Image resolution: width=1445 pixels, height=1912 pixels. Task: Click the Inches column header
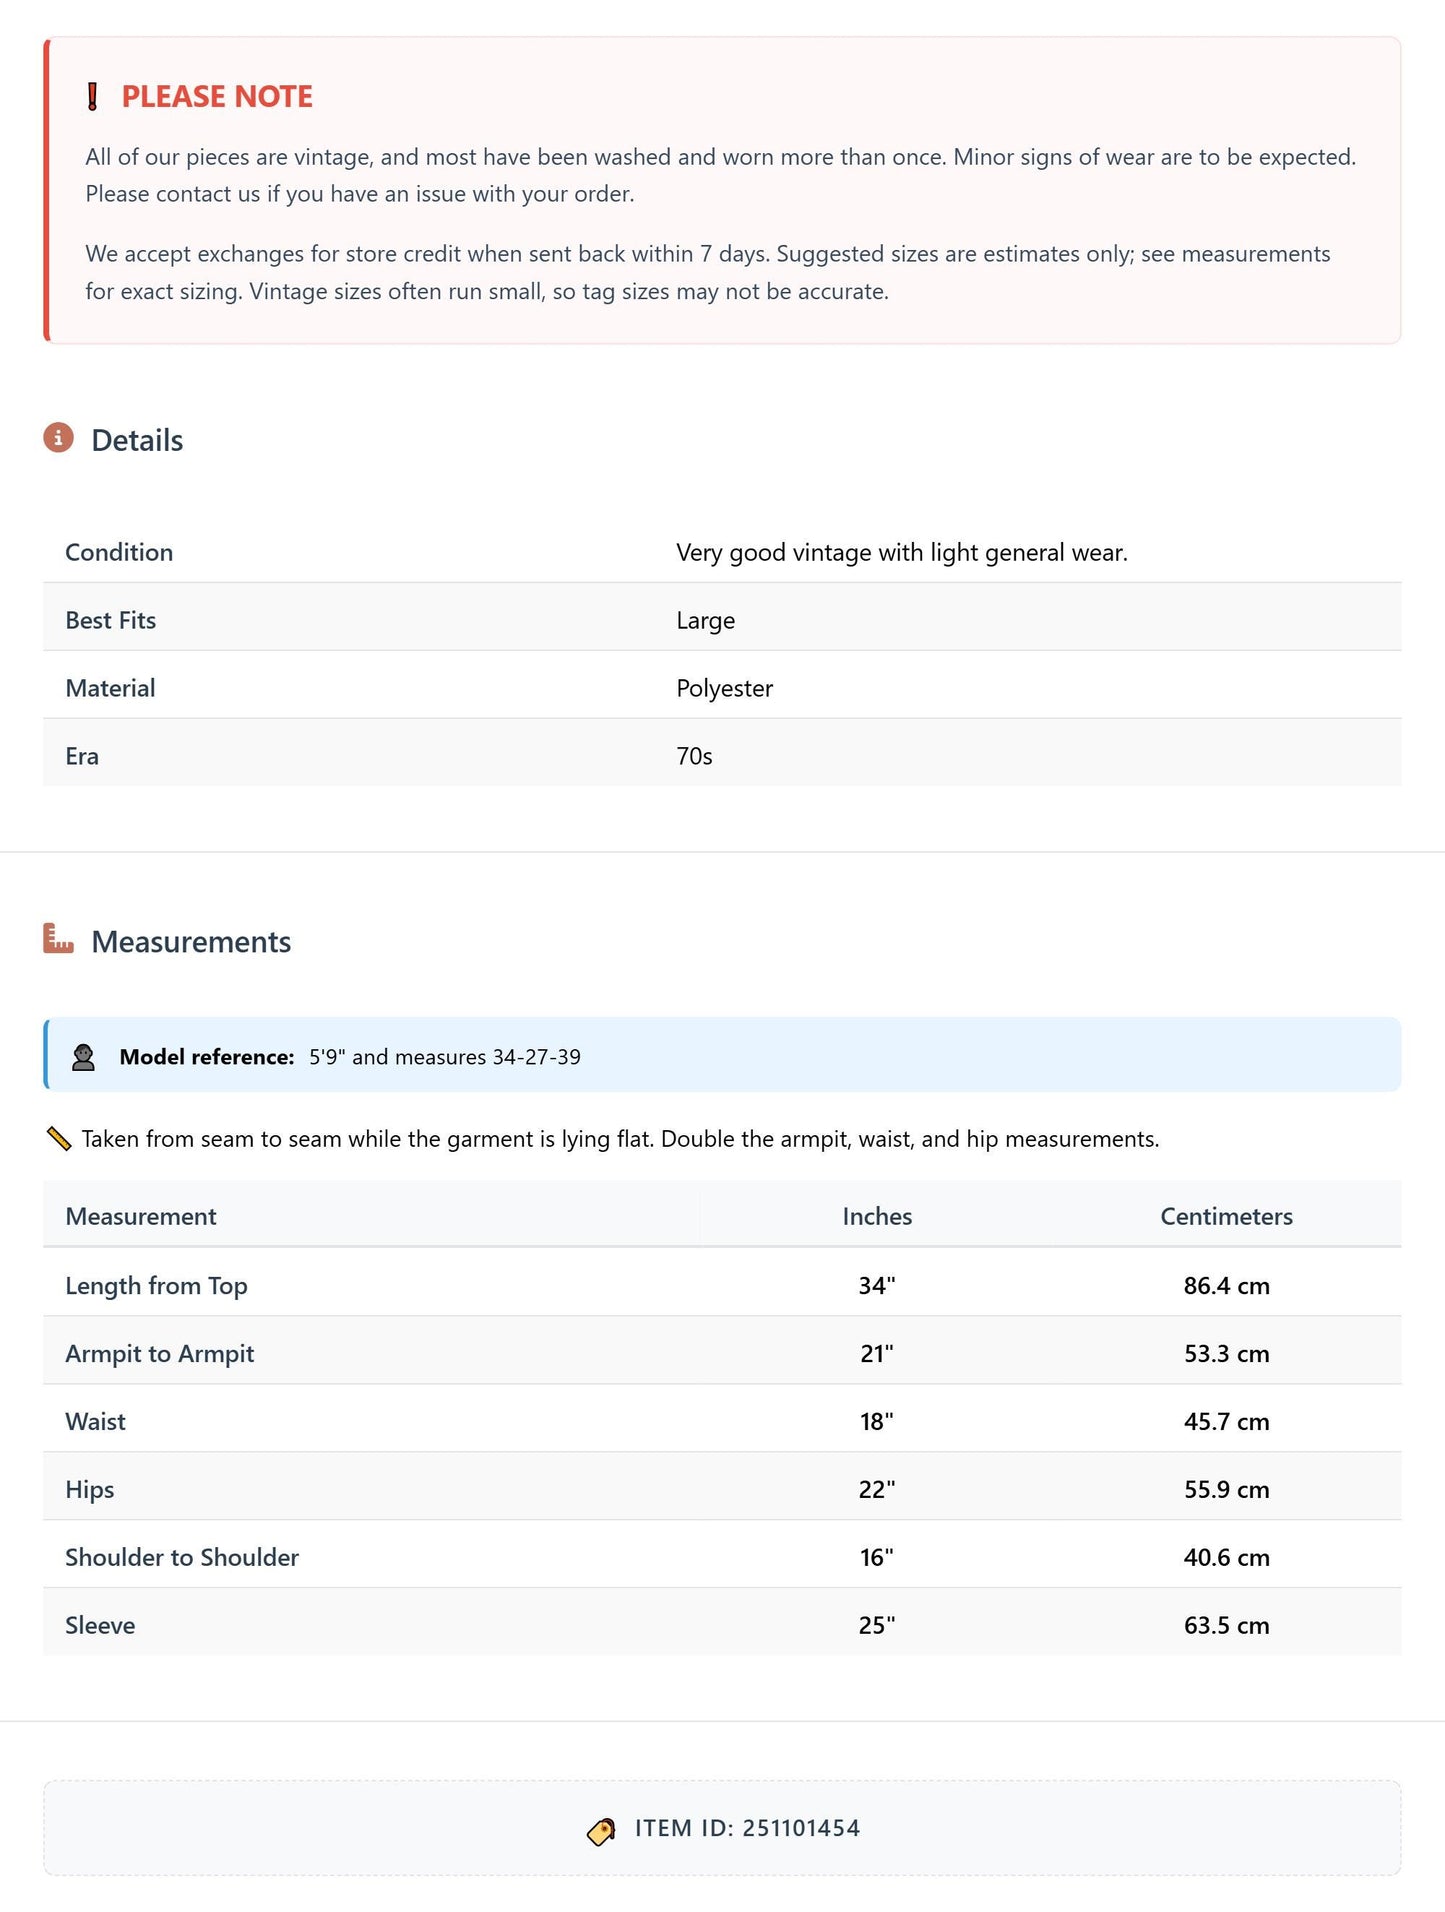click(x=877, y=1216)
